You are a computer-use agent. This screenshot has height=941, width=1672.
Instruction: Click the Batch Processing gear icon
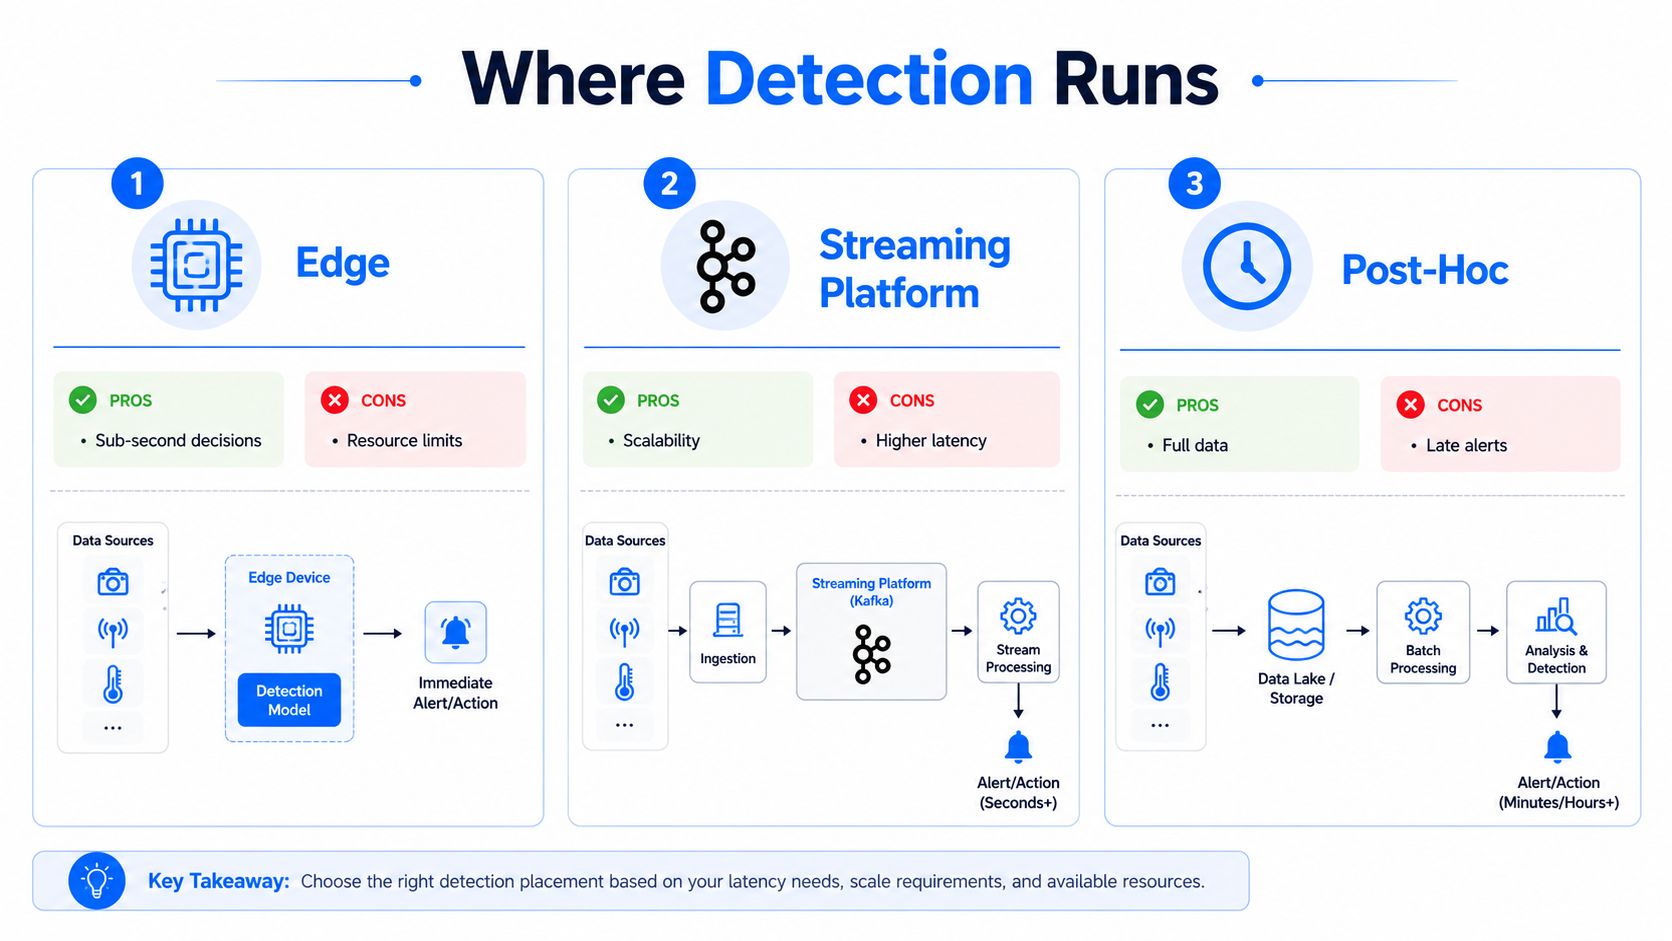pyautogui.click(x=1423, y=616)
